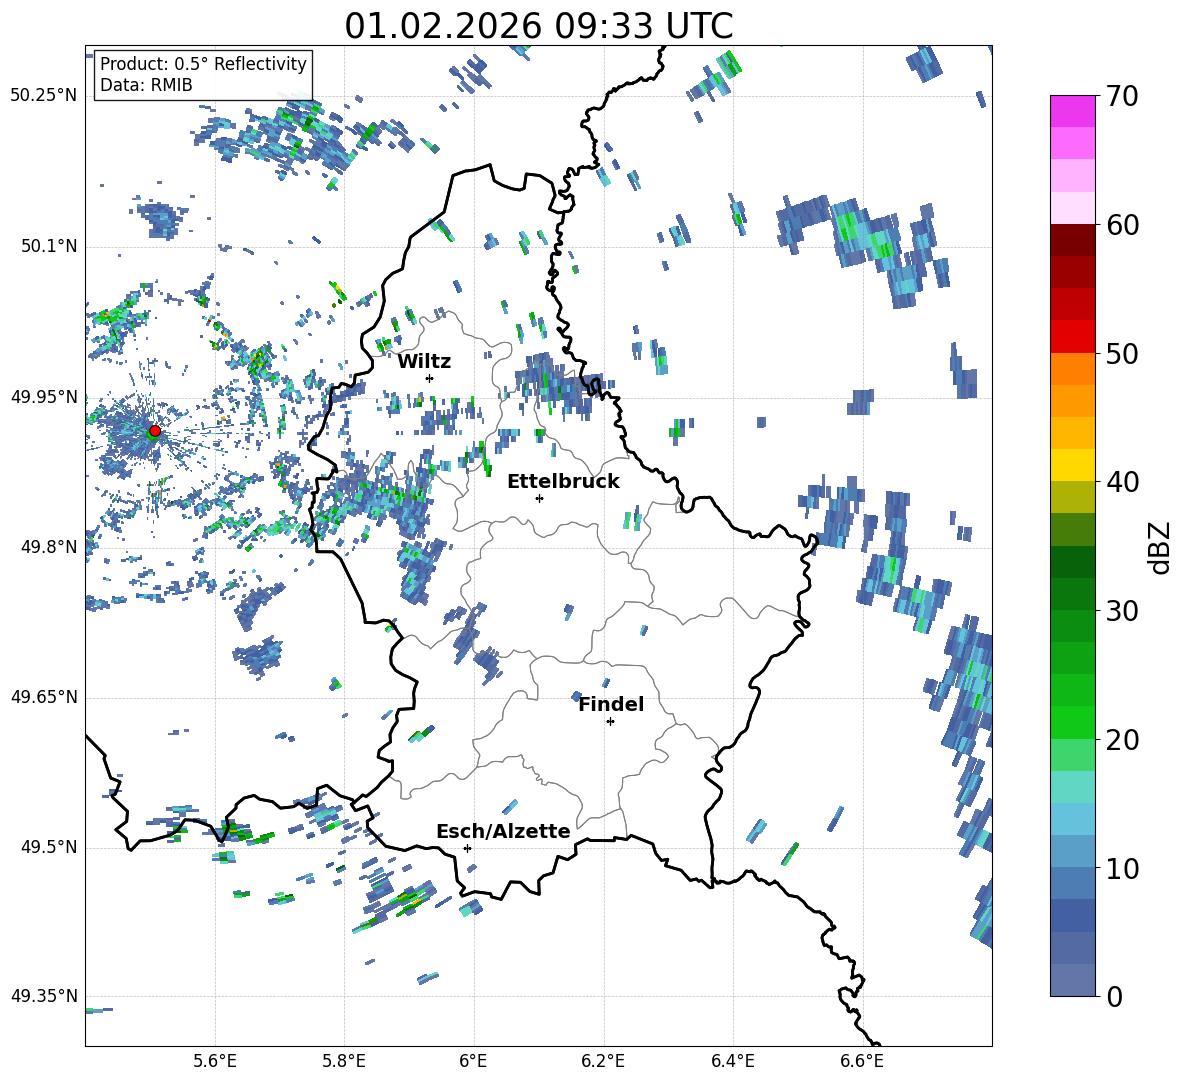Click the 10 tick on colorbar
The height and width of the screenshot is (1081, 1184).
pos(1122,868)
